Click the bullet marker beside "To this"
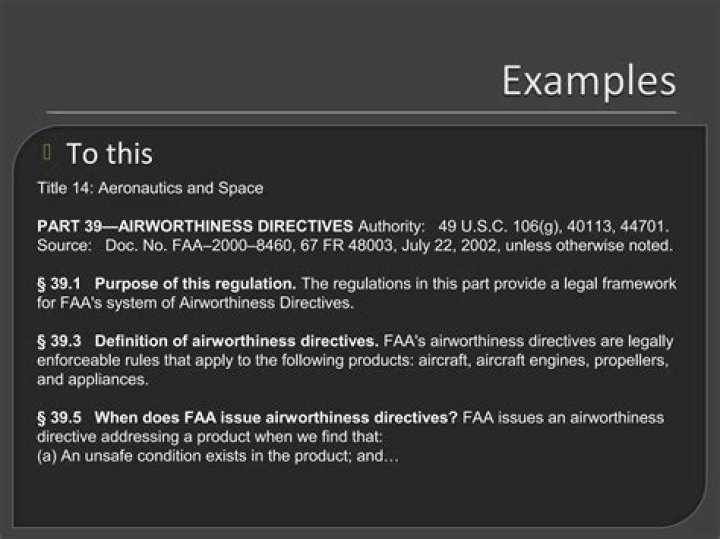 click(x=47, y=152)
